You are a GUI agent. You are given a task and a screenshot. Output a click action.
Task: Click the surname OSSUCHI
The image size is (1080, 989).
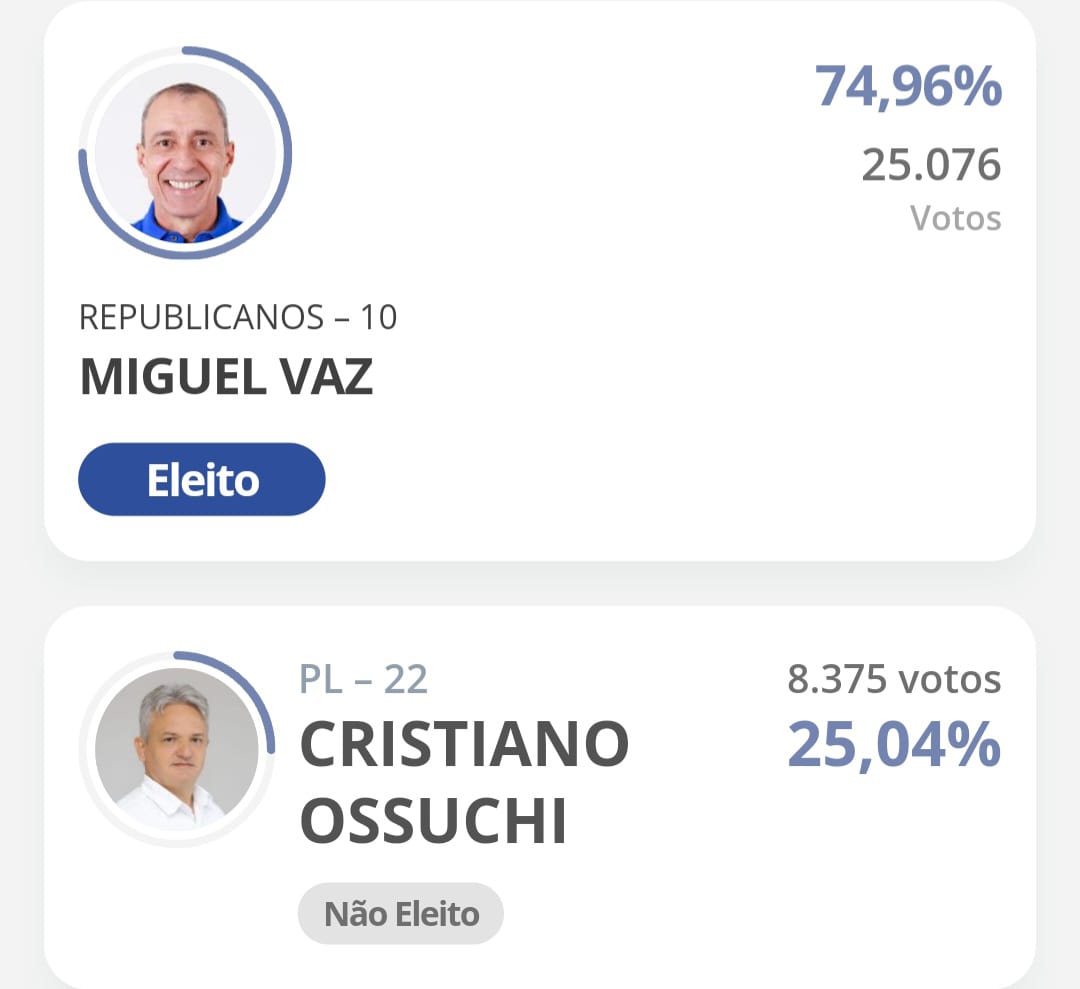pos(434,822)
